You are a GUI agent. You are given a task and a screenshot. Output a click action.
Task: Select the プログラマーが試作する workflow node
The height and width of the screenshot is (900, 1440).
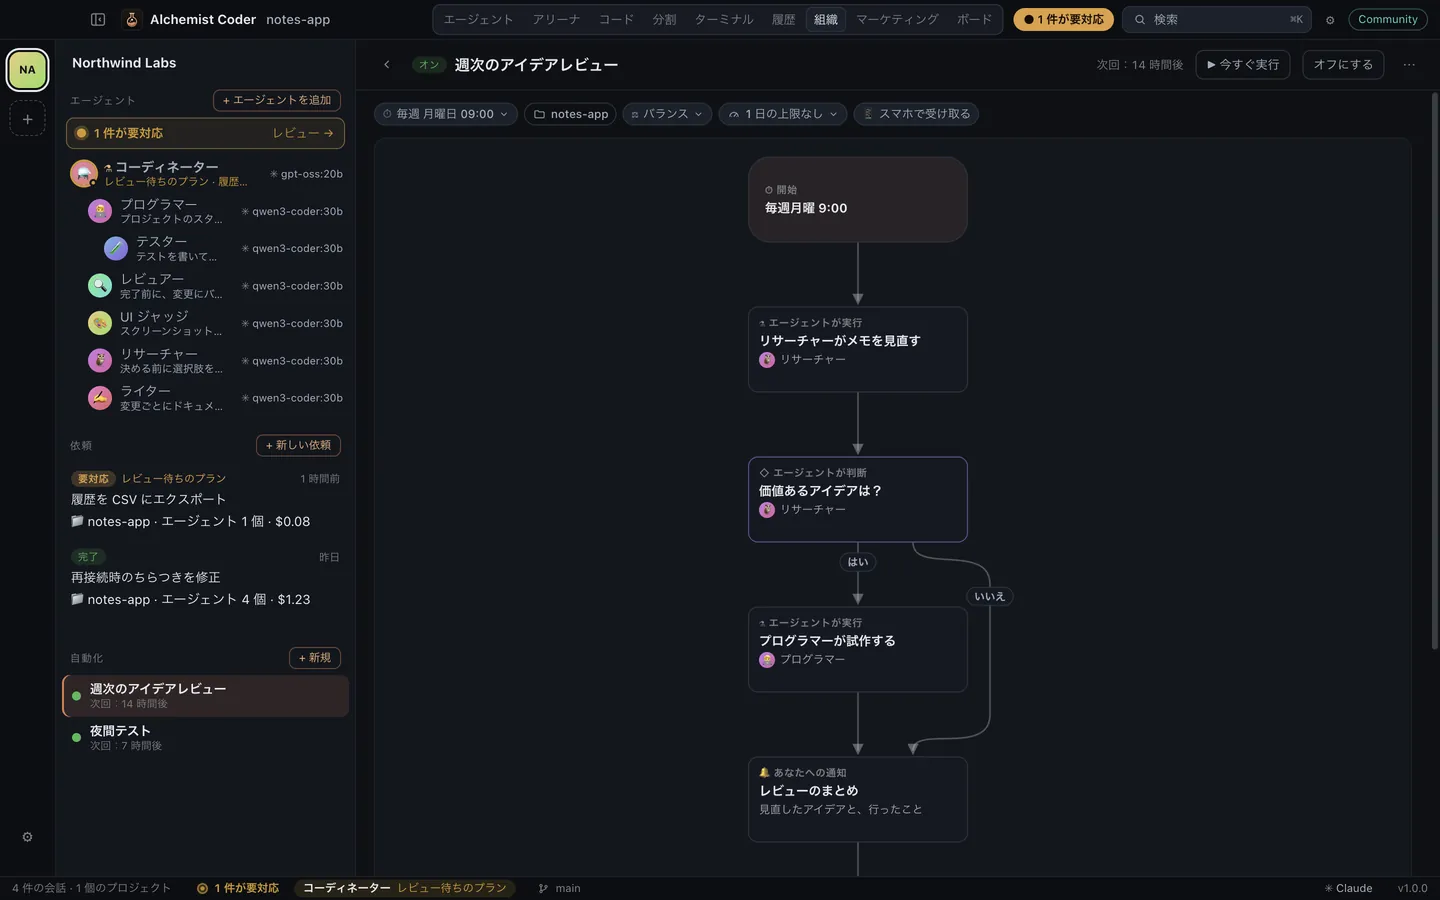pyautogui.click(x=858, y=649)
